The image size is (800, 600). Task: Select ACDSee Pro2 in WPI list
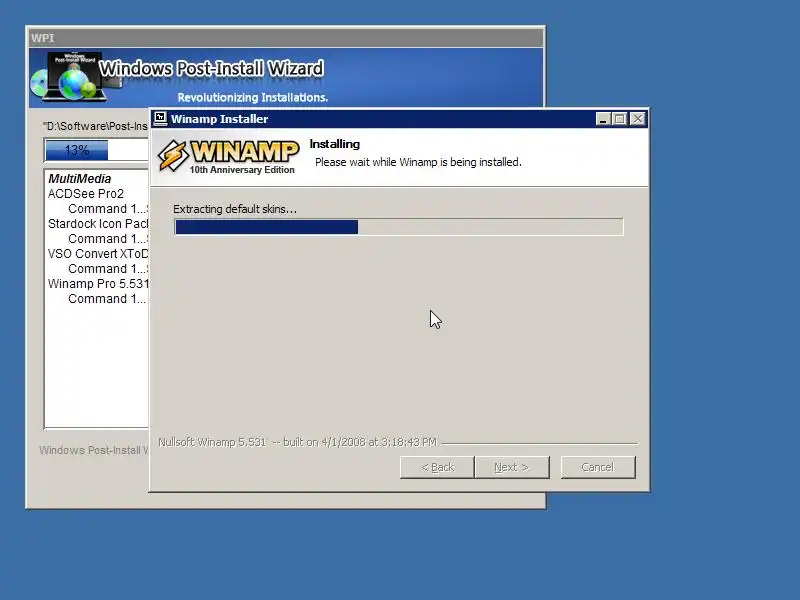click(x=86, y=194)
